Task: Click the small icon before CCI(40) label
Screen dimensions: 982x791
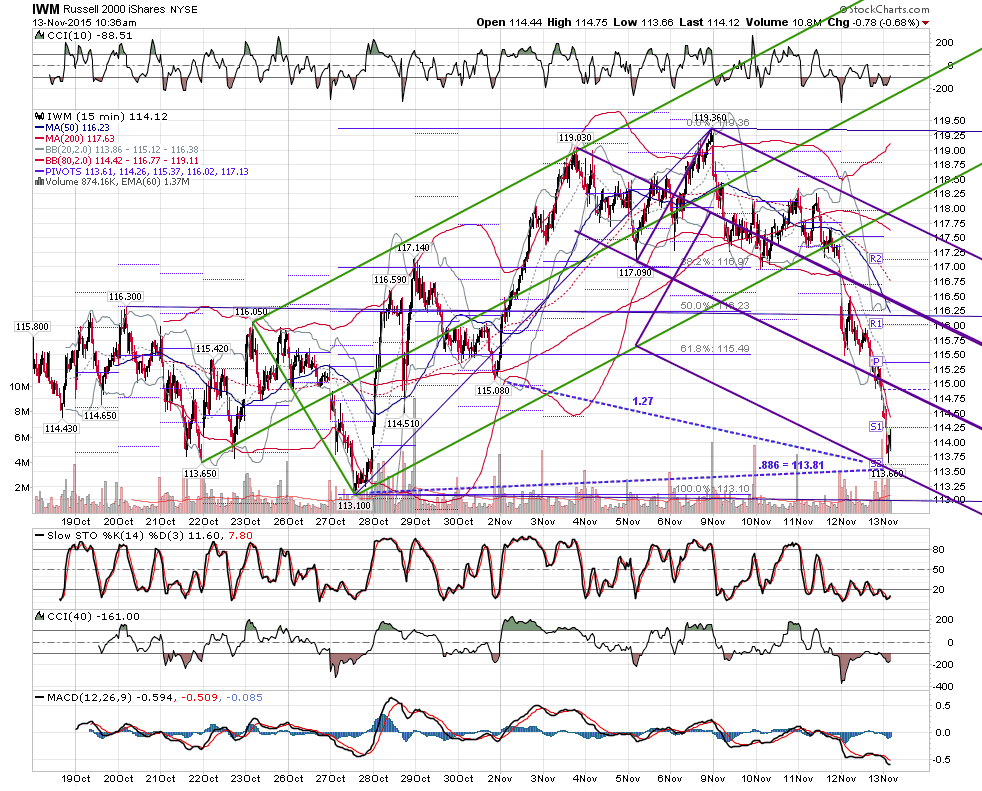Action: (x=41, y=617)
